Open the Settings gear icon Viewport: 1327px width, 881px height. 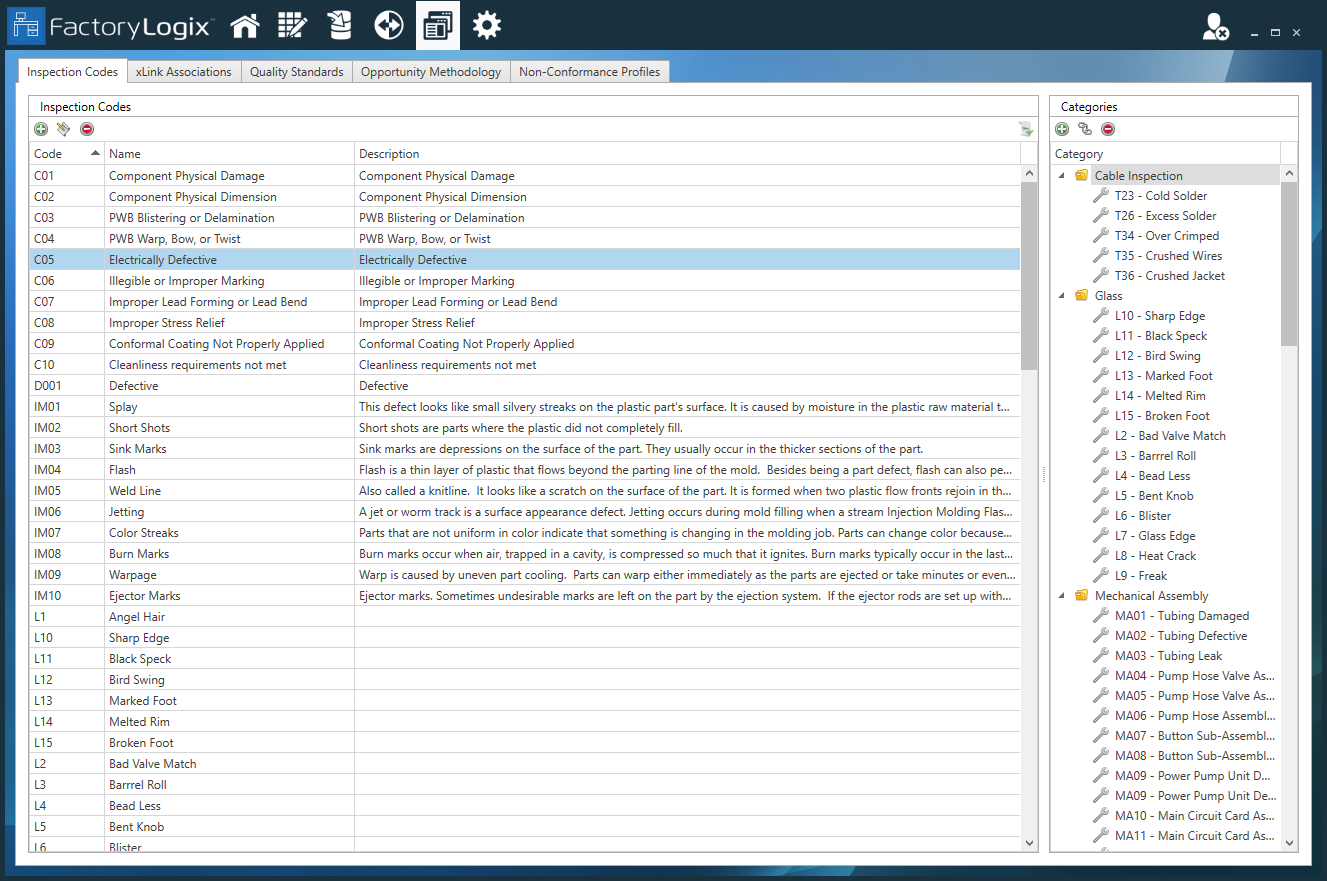[487, 25]
